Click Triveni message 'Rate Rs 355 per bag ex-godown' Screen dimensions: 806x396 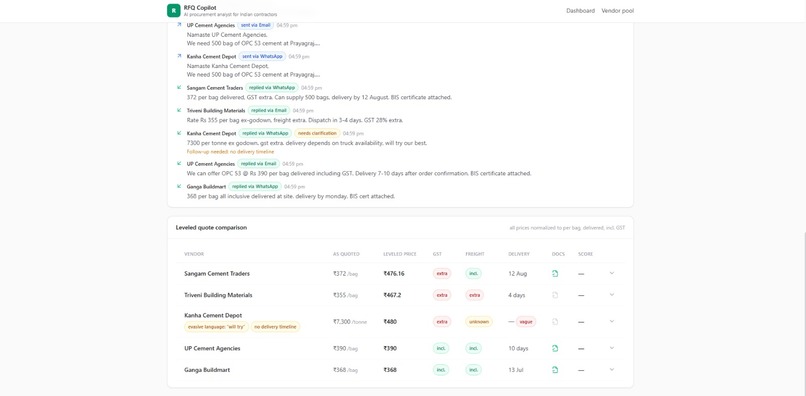(x=295, y=120)
